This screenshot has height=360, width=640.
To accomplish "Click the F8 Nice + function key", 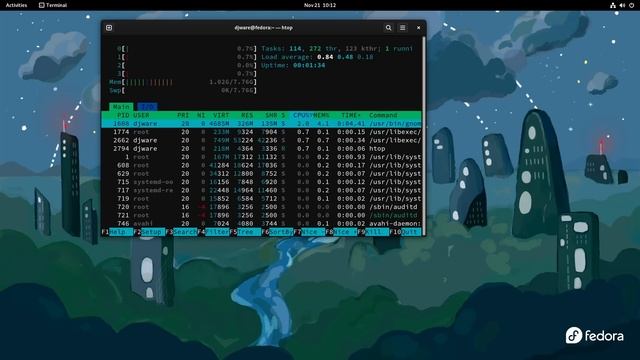I will tap(341, 232).
